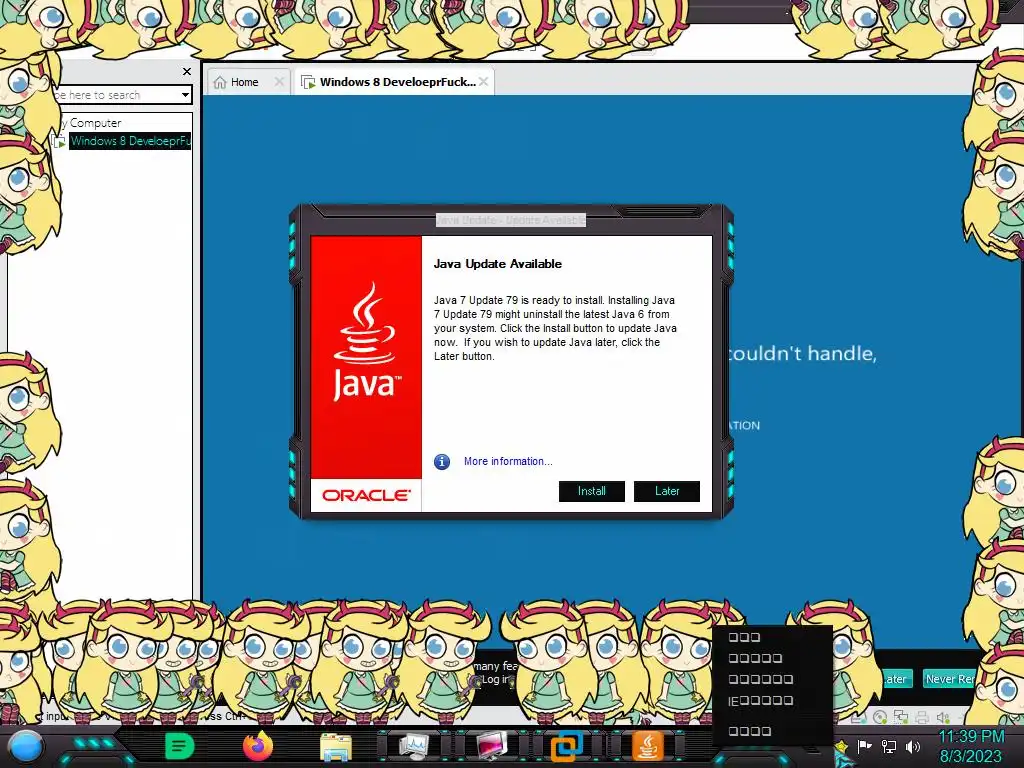Switch to Java Update on the taskbar
This screenshot has height=768, width=1024.
(647, 746)
